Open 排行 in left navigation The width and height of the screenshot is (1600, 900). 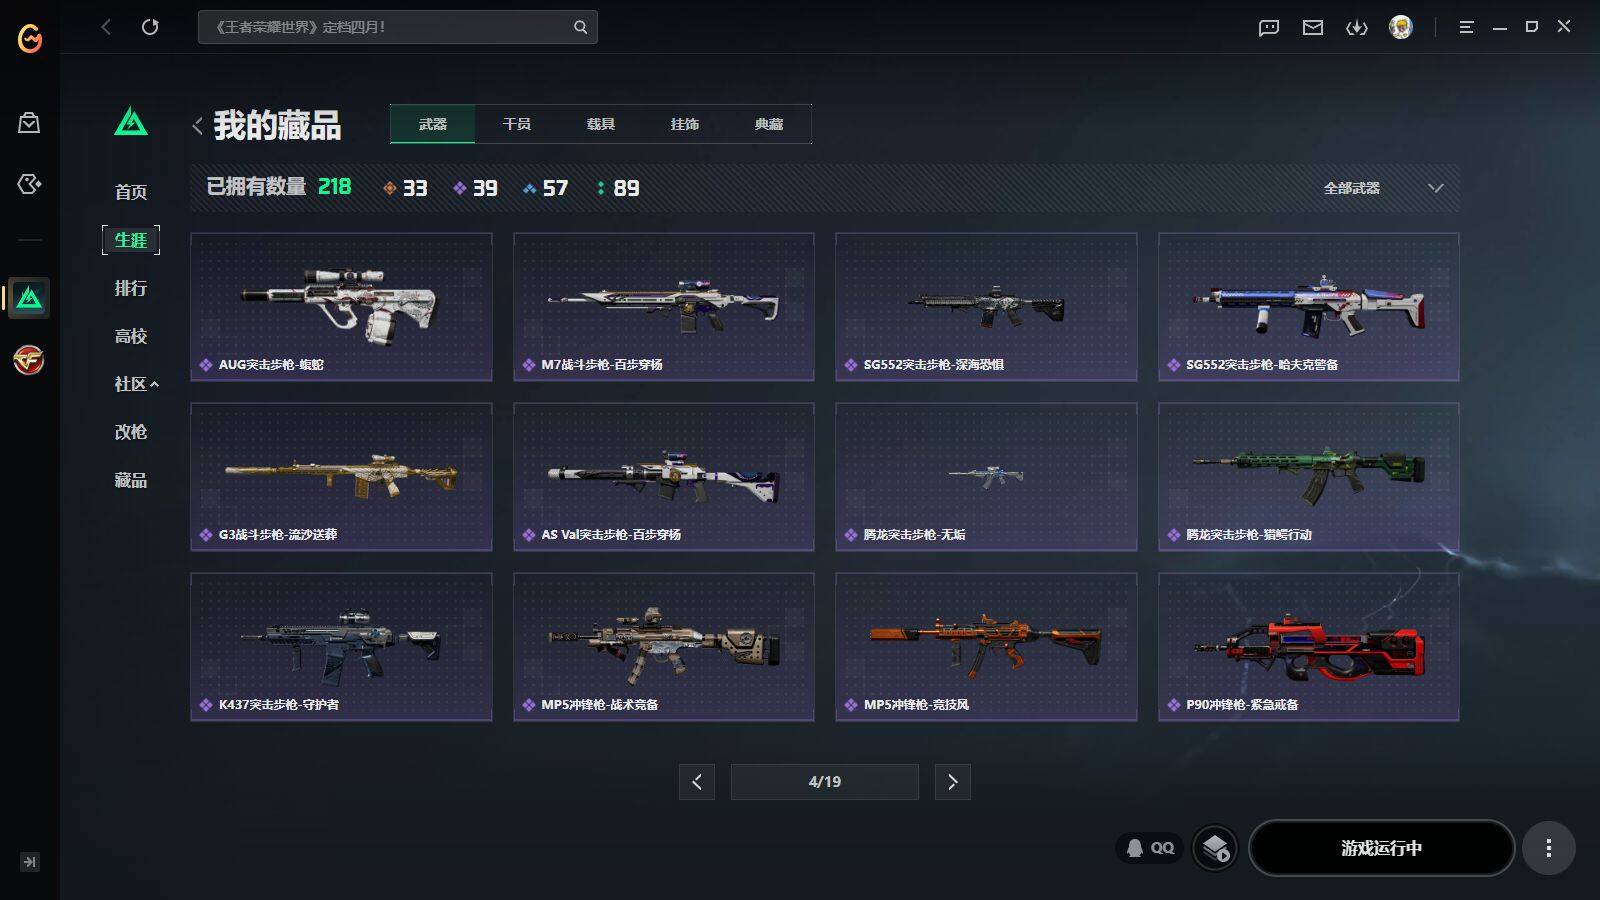point(131,288)
